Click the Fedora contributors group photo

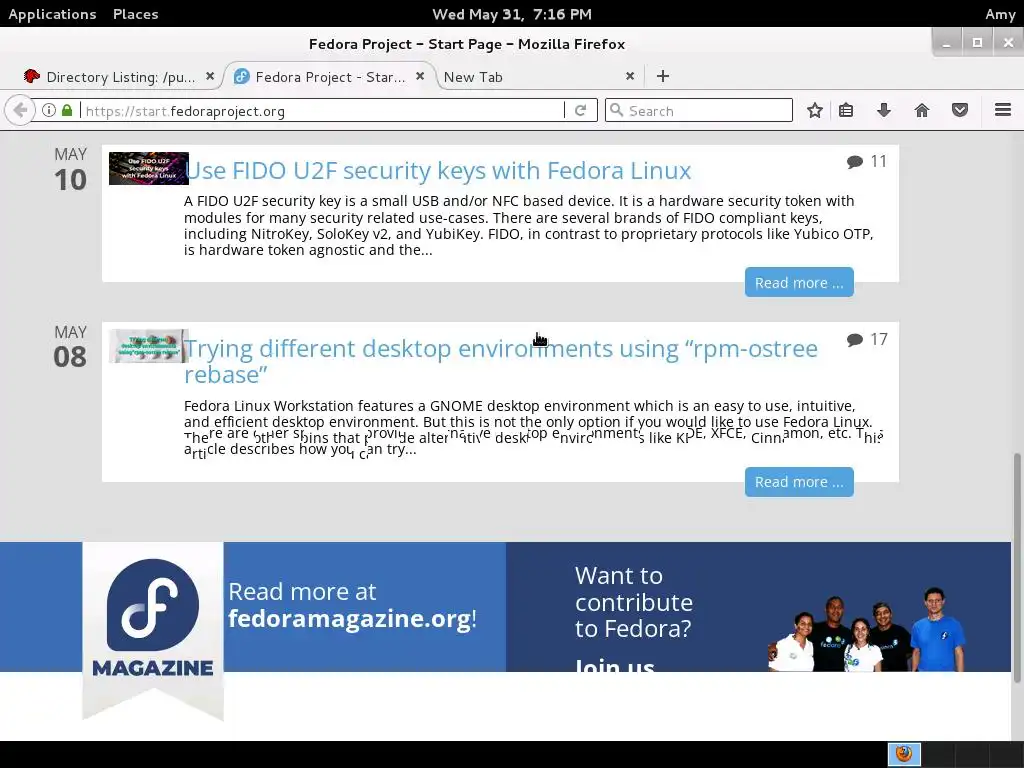pos(867,629)
